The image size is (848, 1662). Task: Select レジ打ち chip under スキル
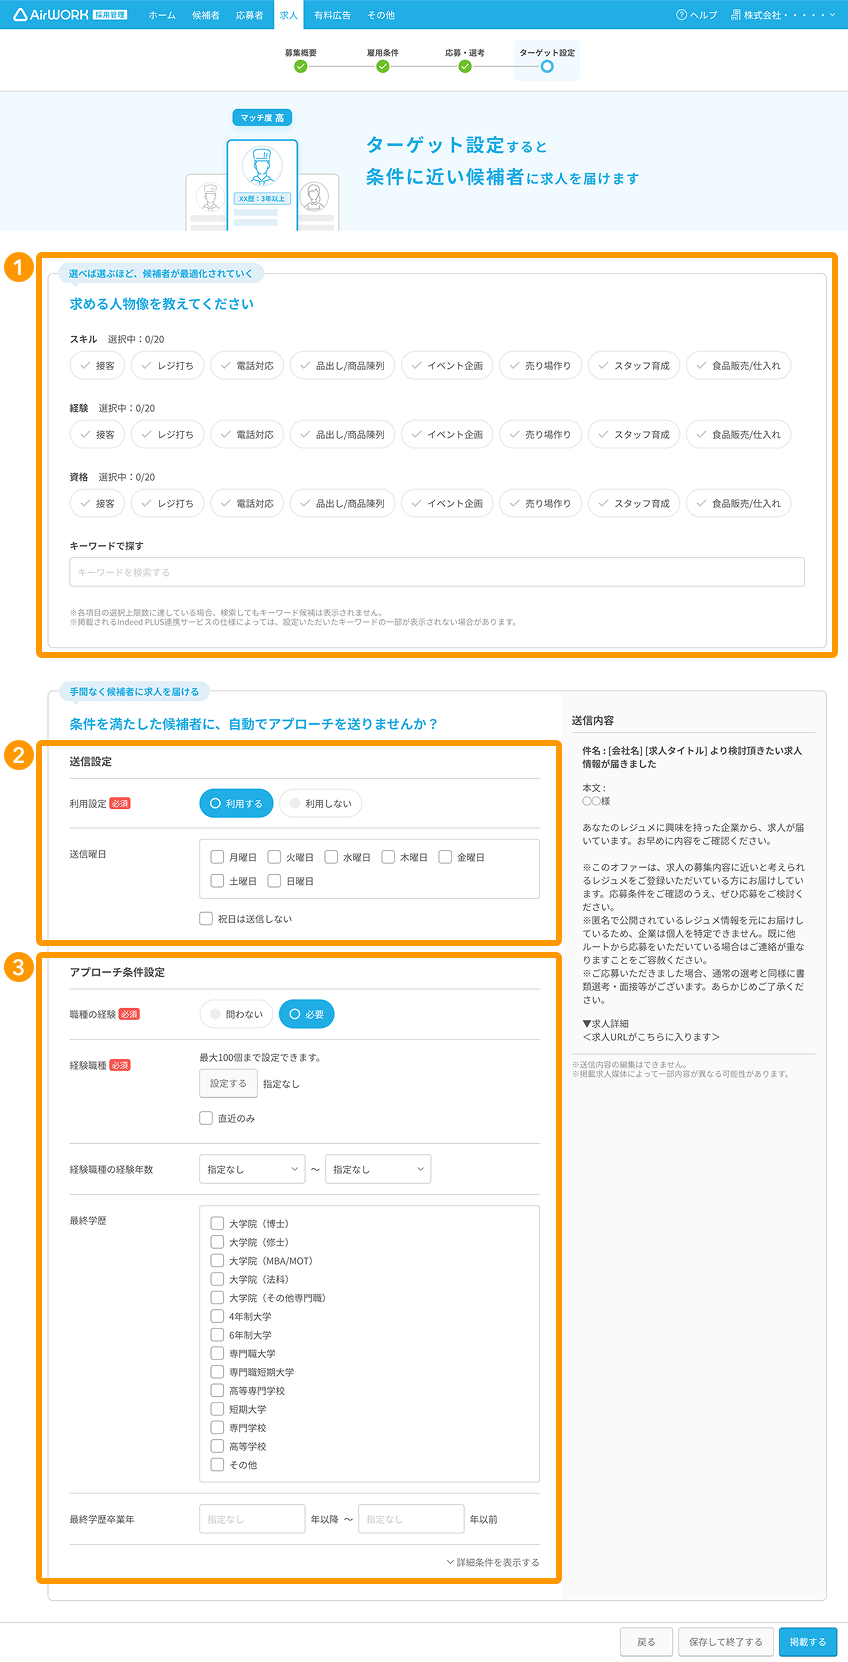(167, 366)
